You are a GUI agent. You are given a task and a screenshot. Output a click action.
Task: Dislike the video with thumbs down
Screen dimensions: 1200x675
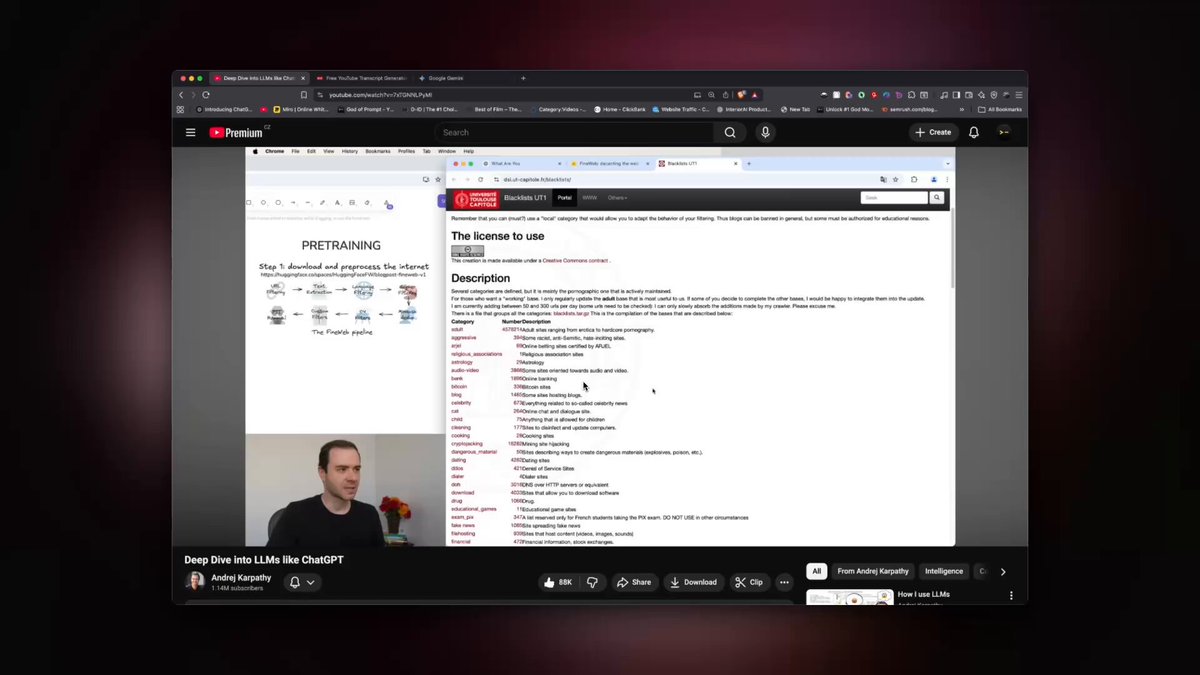(592, 582)
